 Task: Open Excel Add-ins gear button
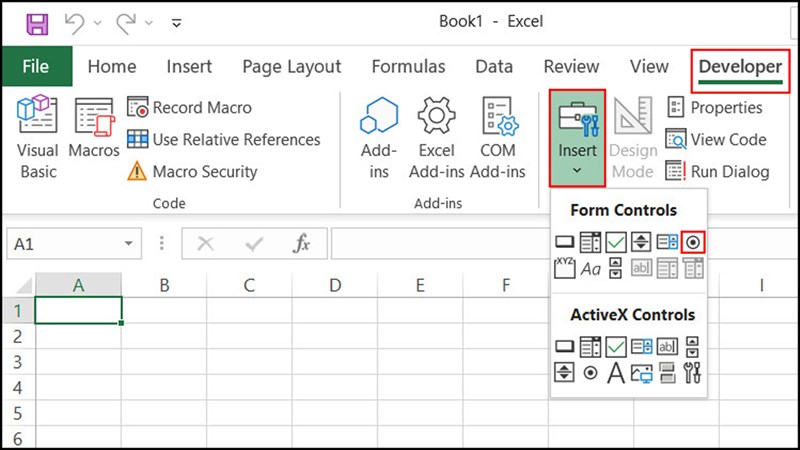click(436, 137)
